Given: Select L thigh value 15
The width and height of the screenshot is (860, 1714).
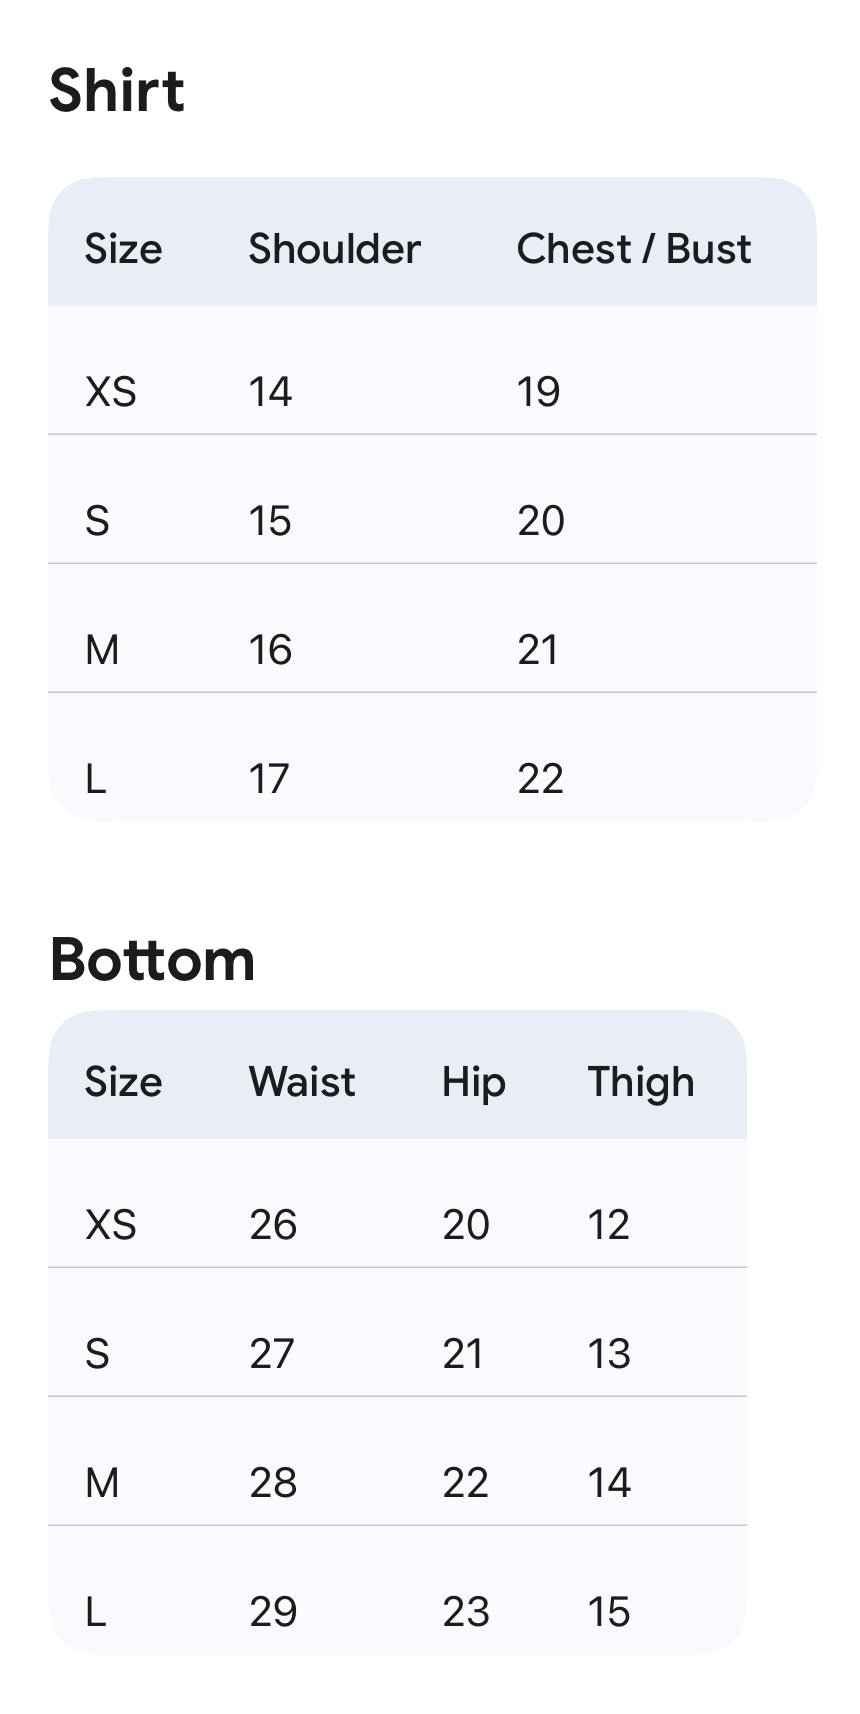Looking at the screenshot, I should 608,1612.
